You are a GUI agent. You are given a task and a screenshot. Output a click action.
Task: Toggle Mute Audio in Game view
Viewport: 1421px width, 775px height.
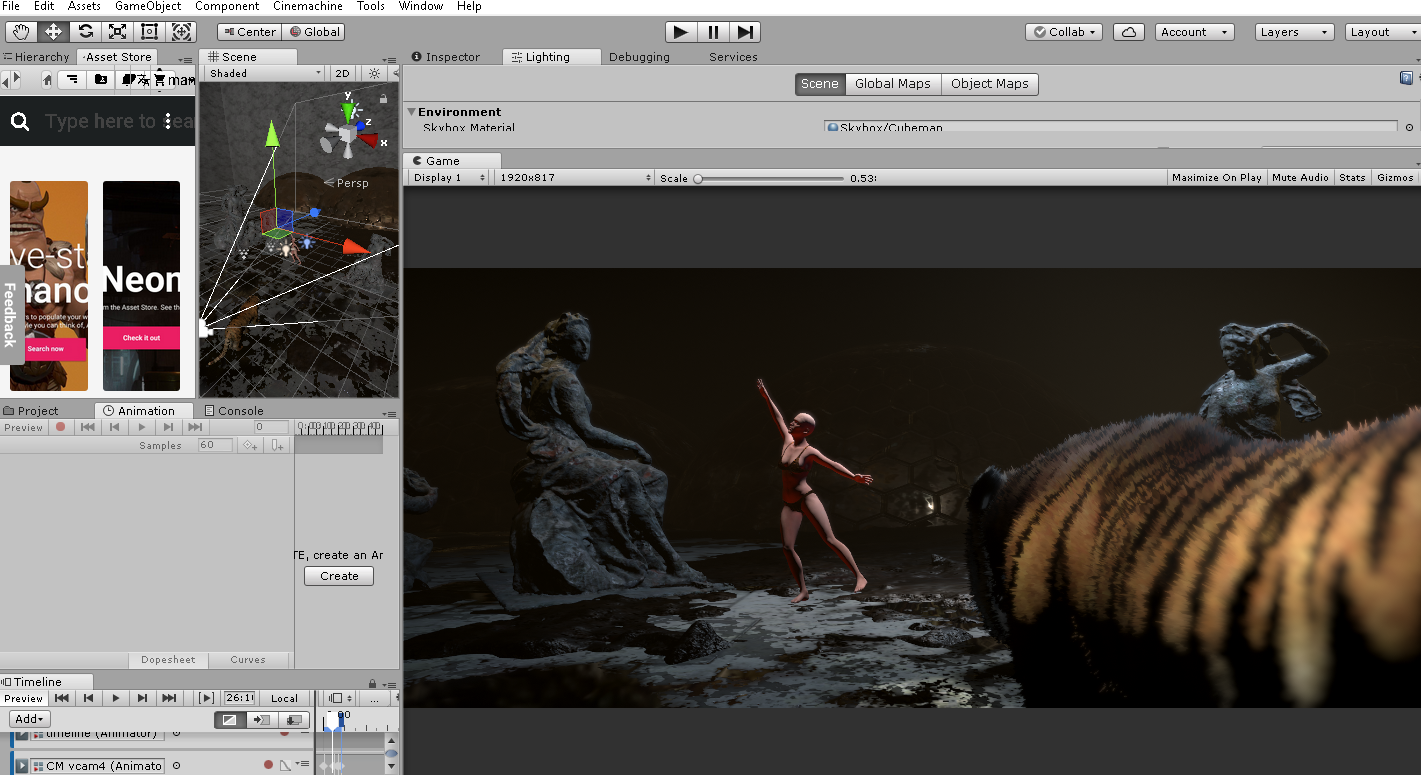tap(1300, 177)
